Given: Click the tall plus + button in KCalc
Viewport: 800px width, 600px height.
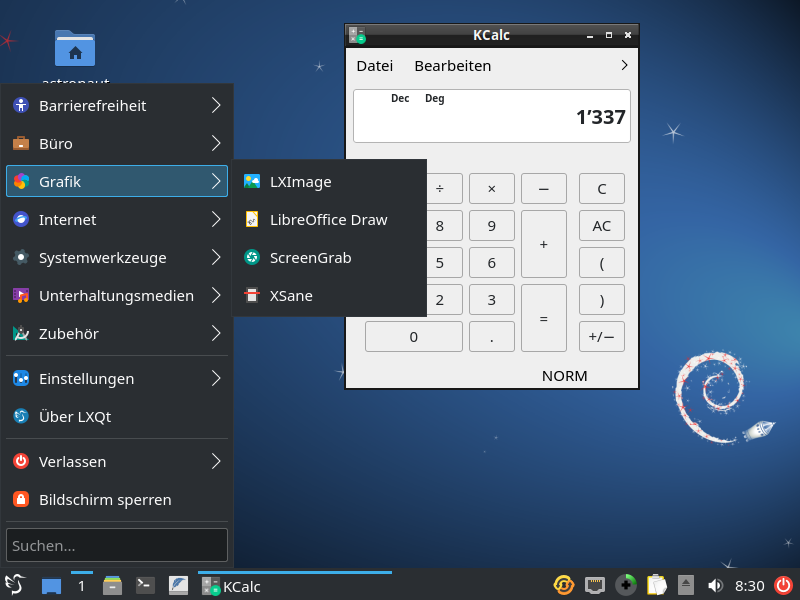Looking at the screenshot, I should [544, 244].
